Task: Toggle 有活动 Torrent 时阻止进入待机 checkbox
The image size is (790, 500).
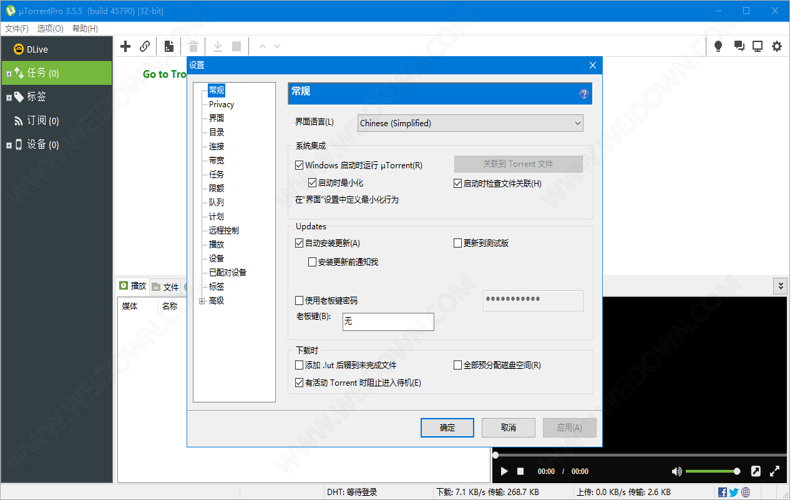Action: (x=299, y=383)
